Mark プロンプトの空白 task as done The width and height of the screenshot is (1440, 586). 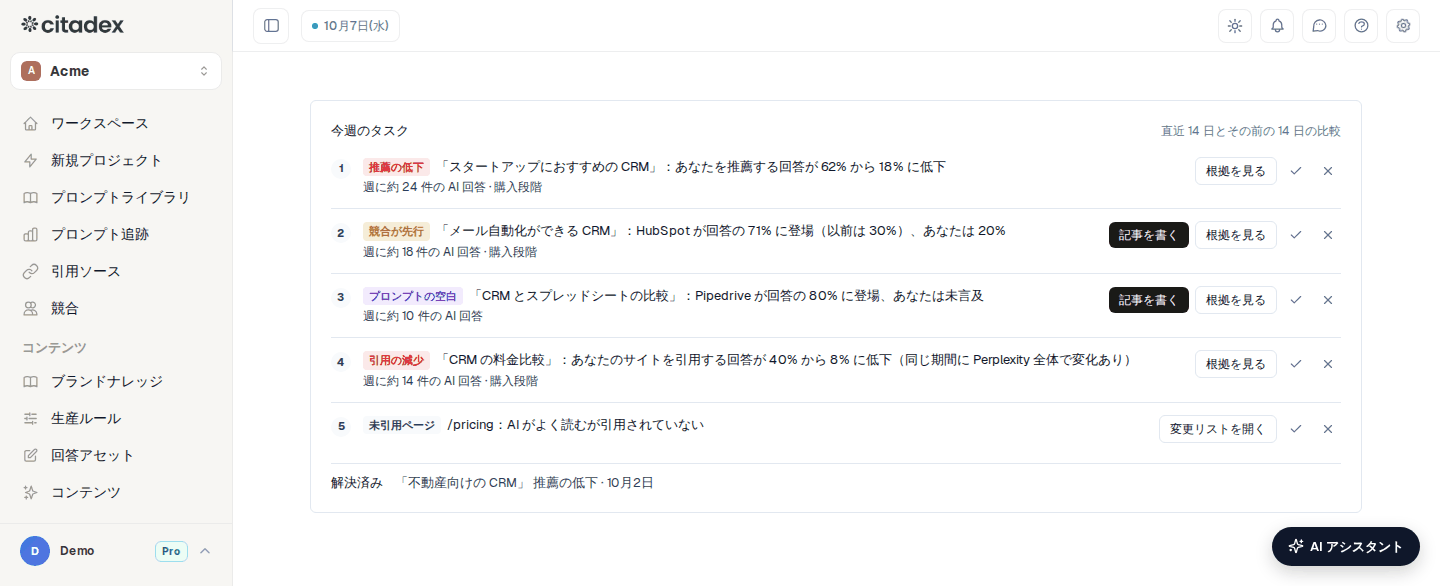[1296, 300]
